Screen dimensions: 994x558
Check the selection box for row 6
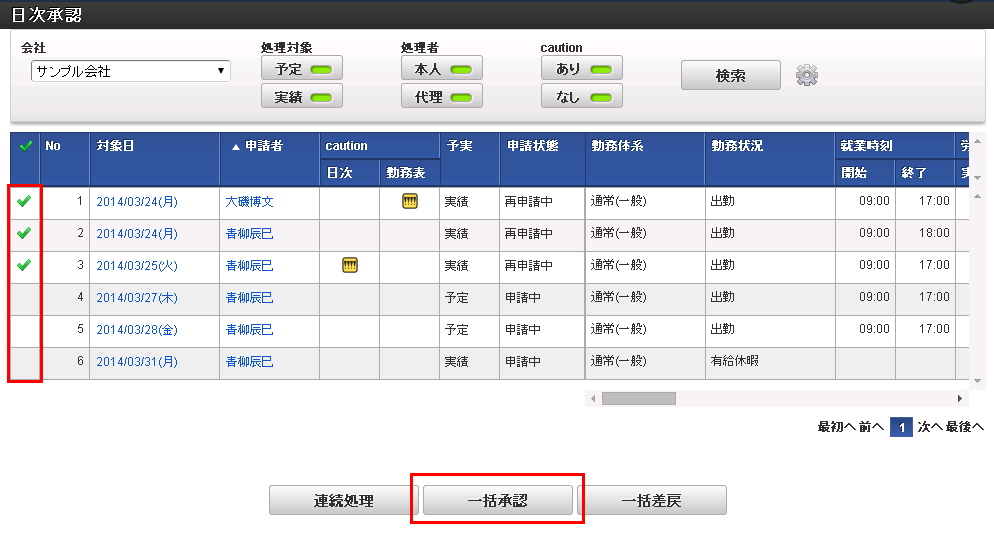[x=25, y=361]
